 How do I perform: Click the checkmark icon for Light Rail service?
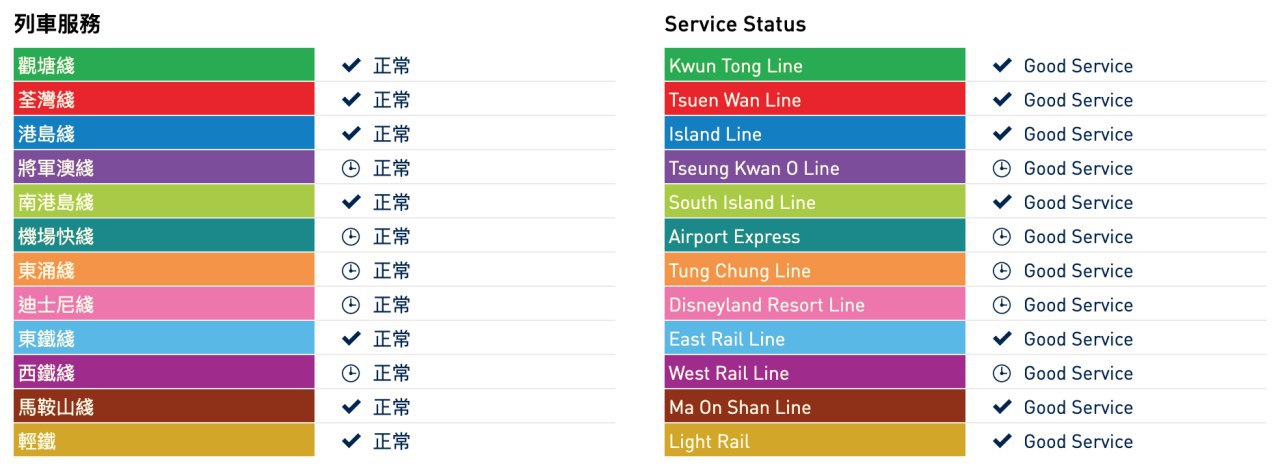click(x=1001, y=441)
